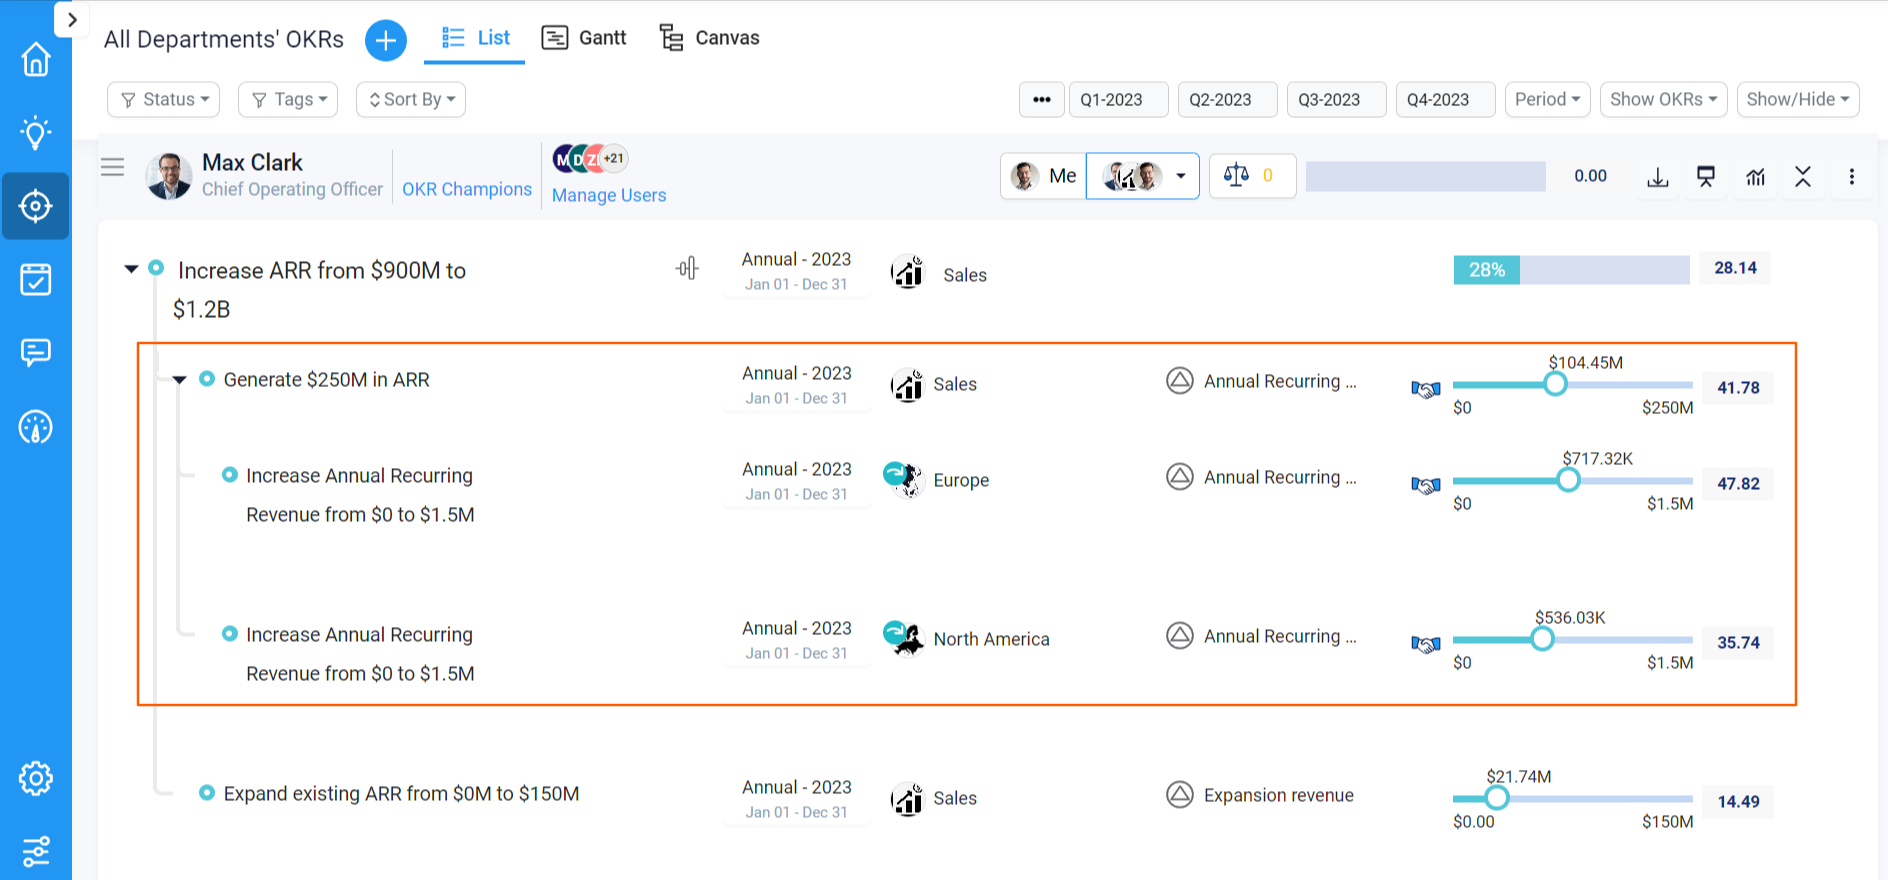Click the KPI icon on Generate $250M row

click(x=1180, y=381)
